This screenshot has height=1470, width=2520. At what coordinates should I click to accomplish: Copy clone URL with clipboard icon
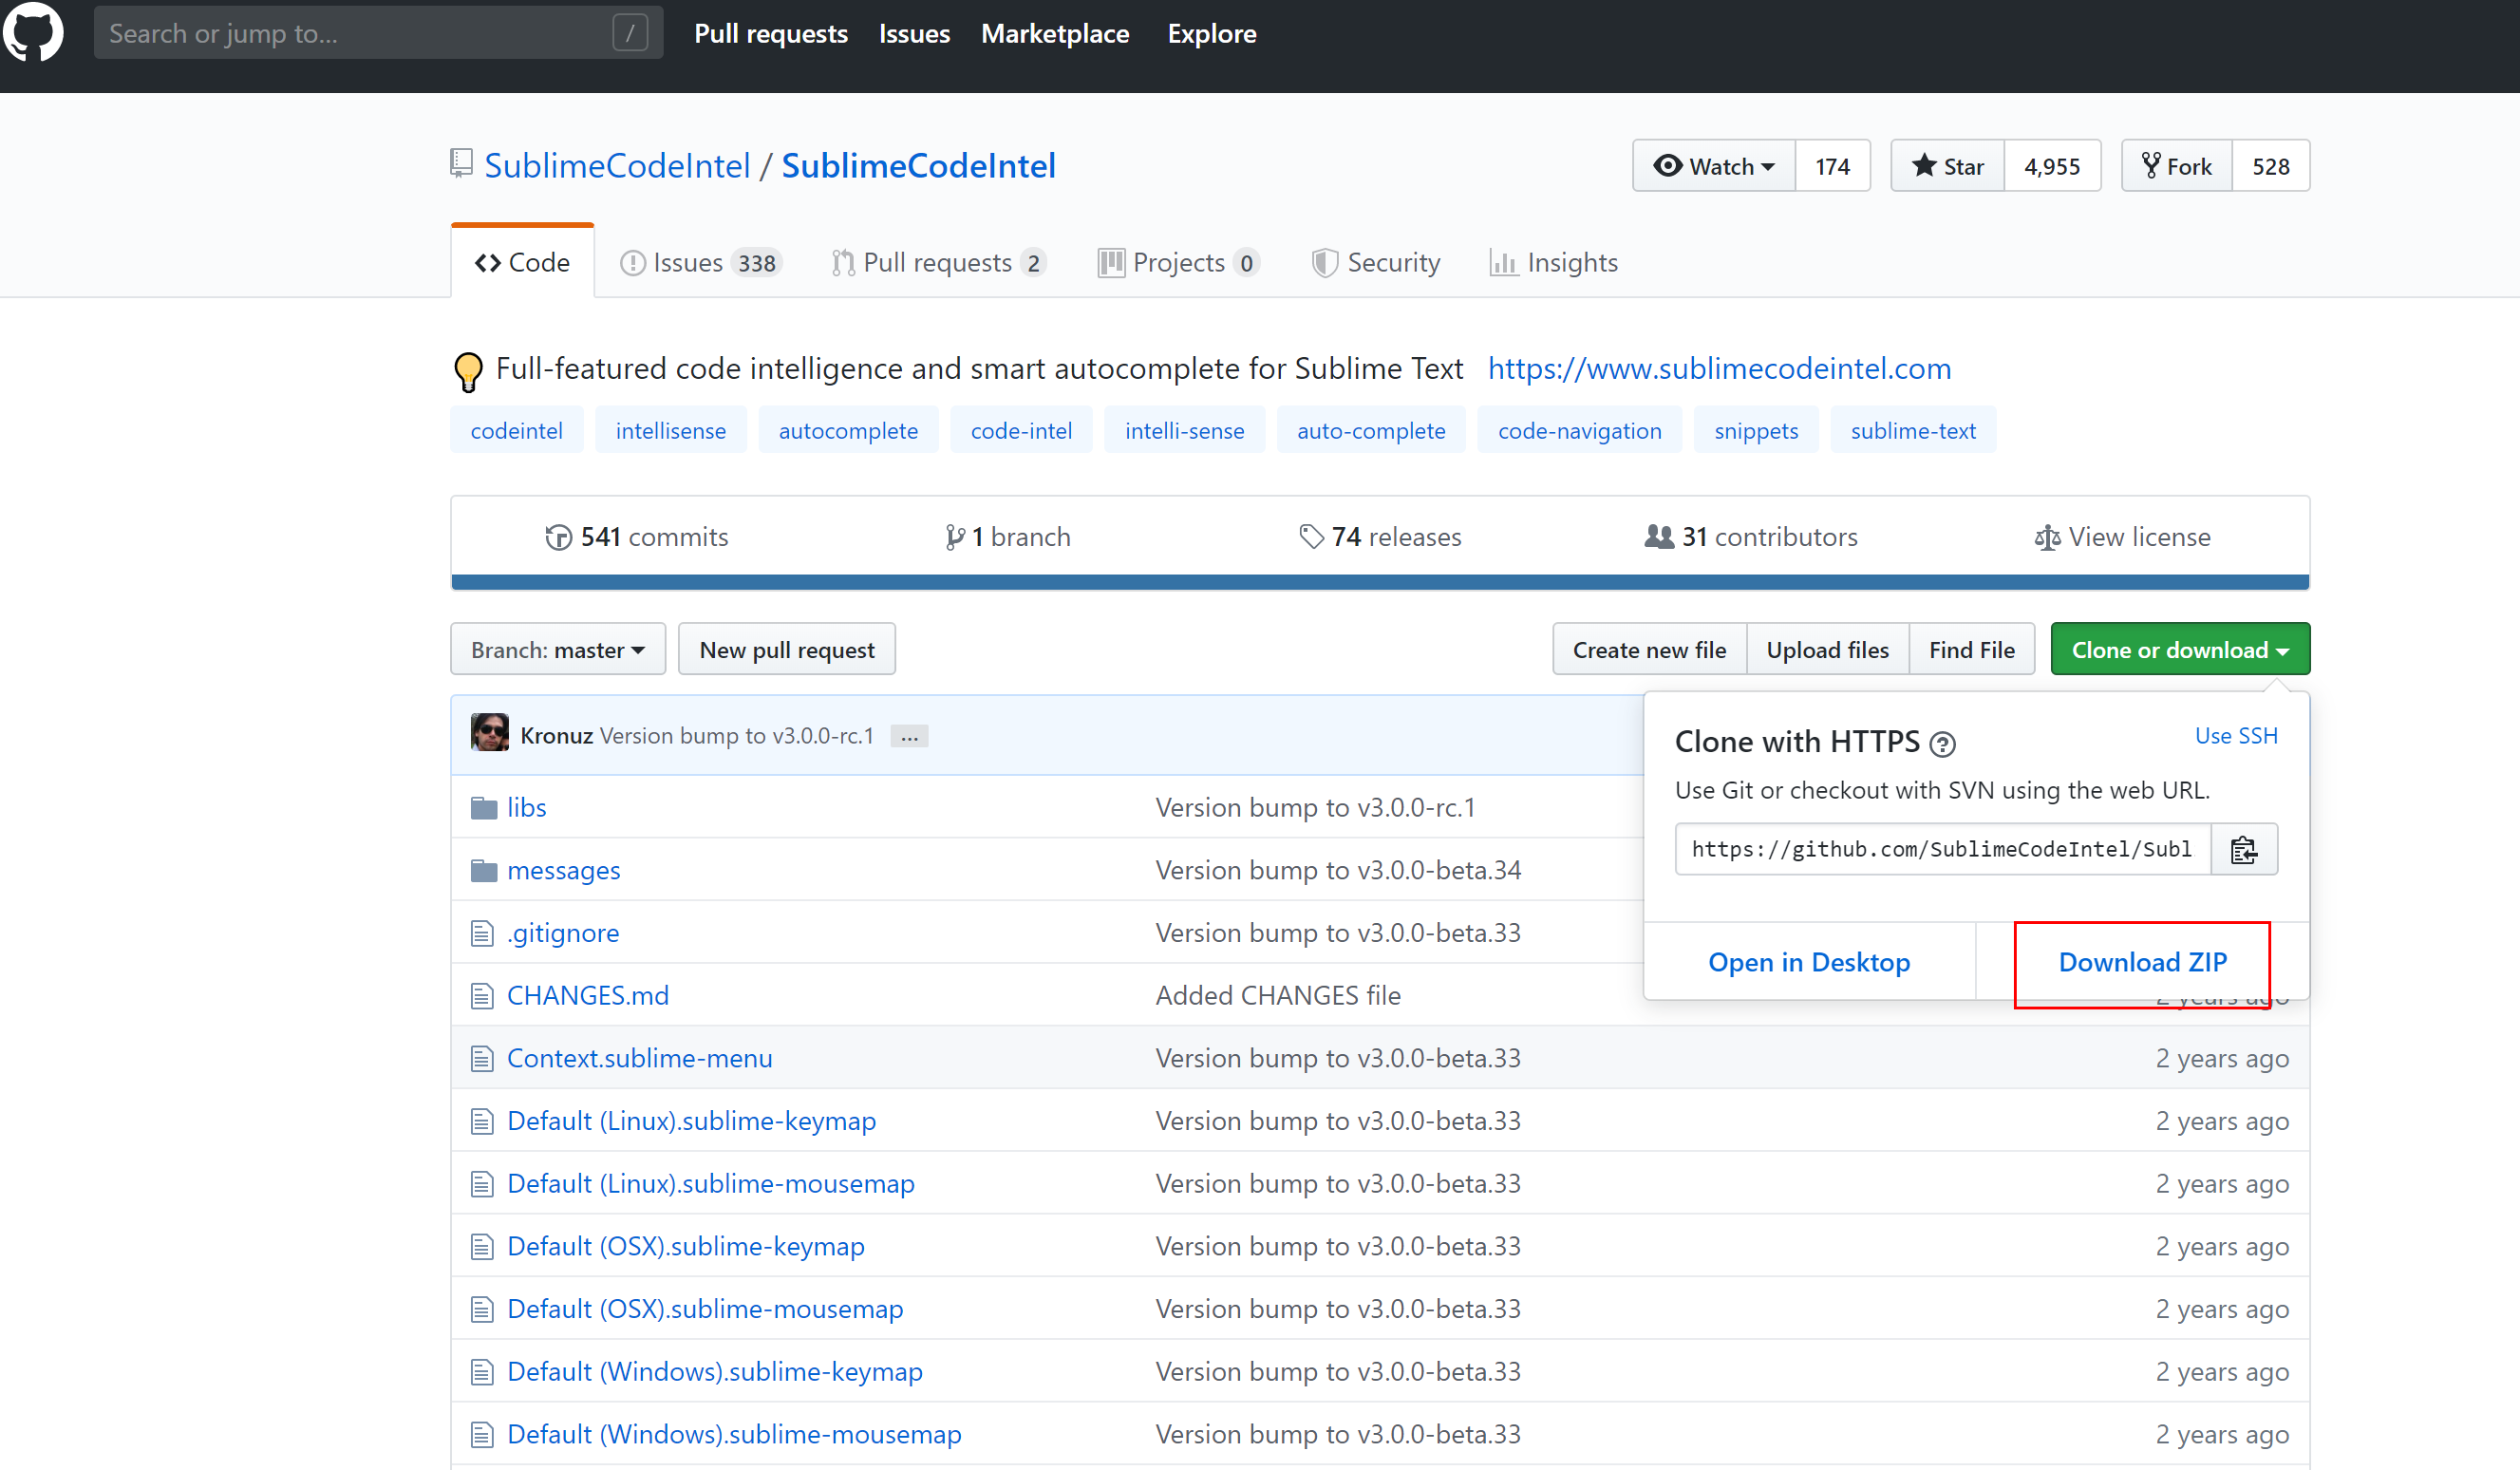(2243, 849)
